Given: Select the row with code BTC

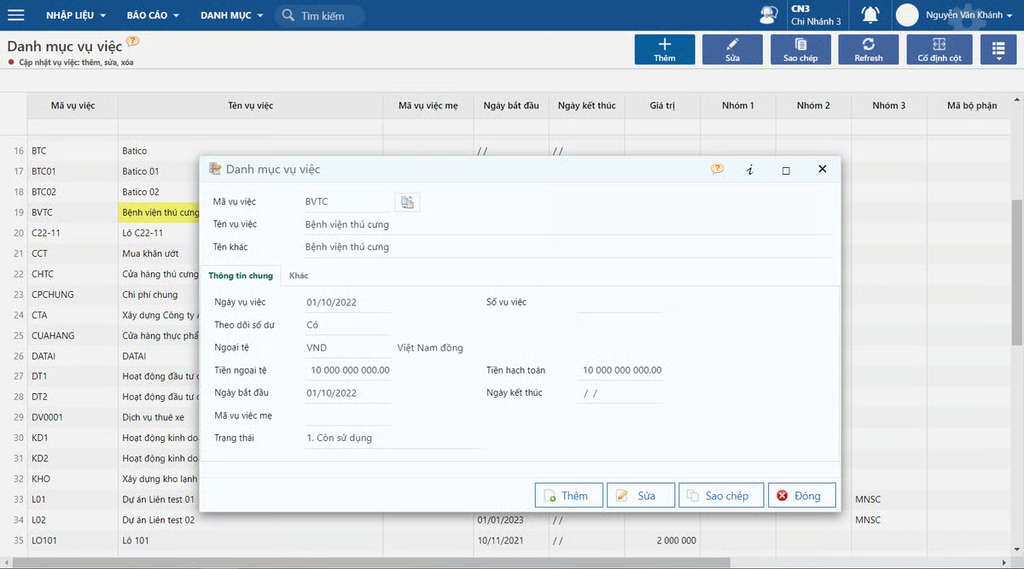Looking at the screenshot, I should (39, 151).
